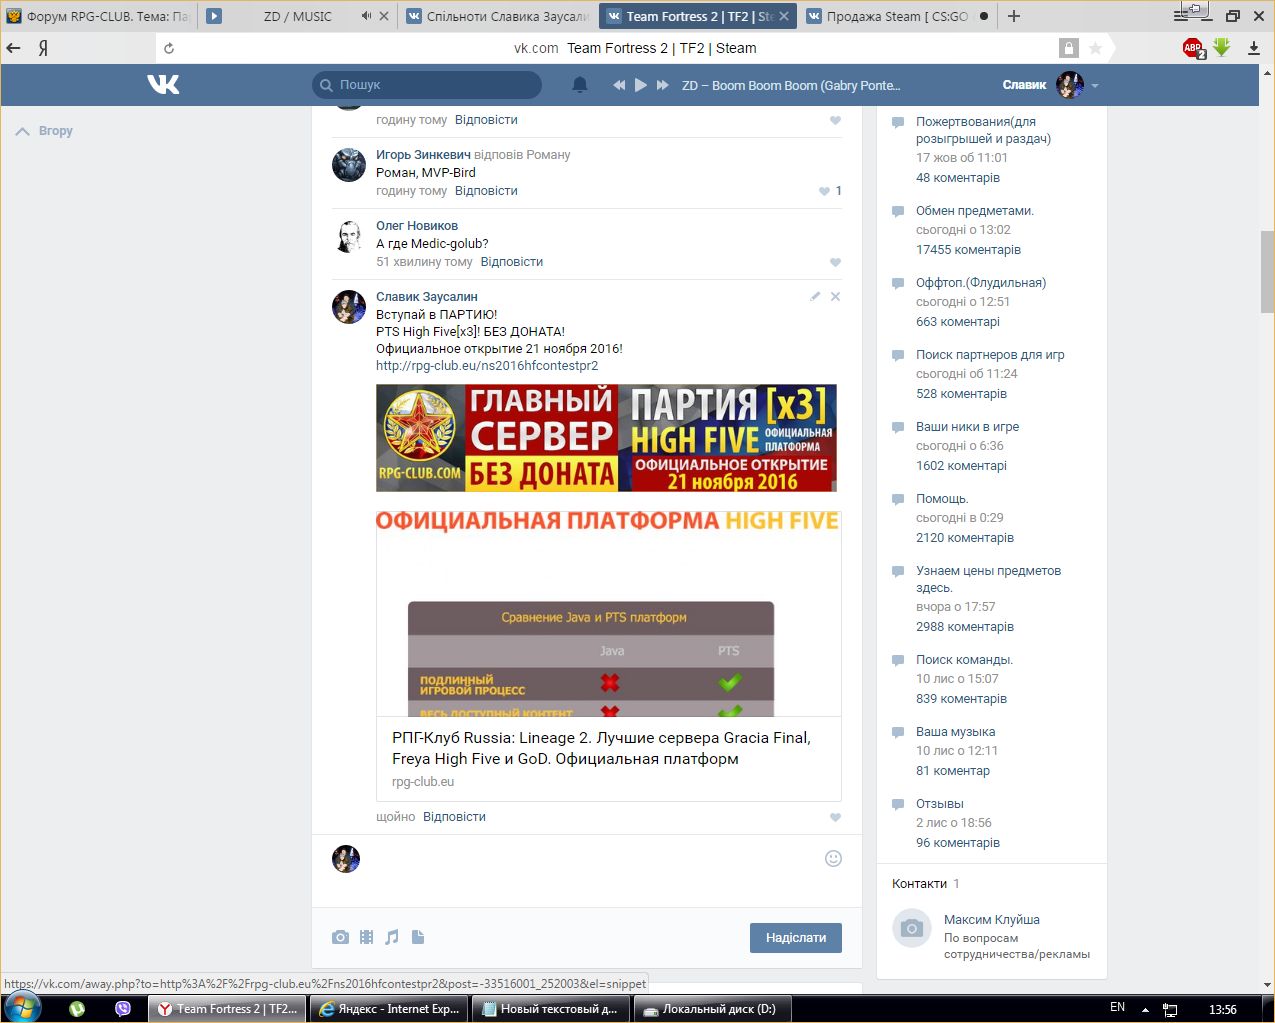Like Игорь Зинкевич's comment
1275x1023 pixels.
[825, 191]
